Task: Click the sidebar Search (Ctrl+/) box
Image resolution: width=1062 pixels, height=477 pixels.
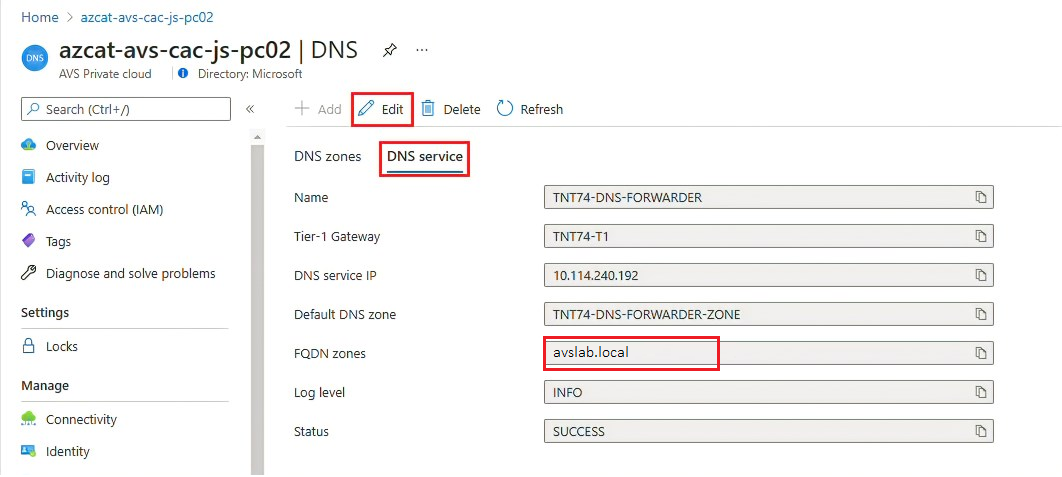Action: tap(126, 109)
